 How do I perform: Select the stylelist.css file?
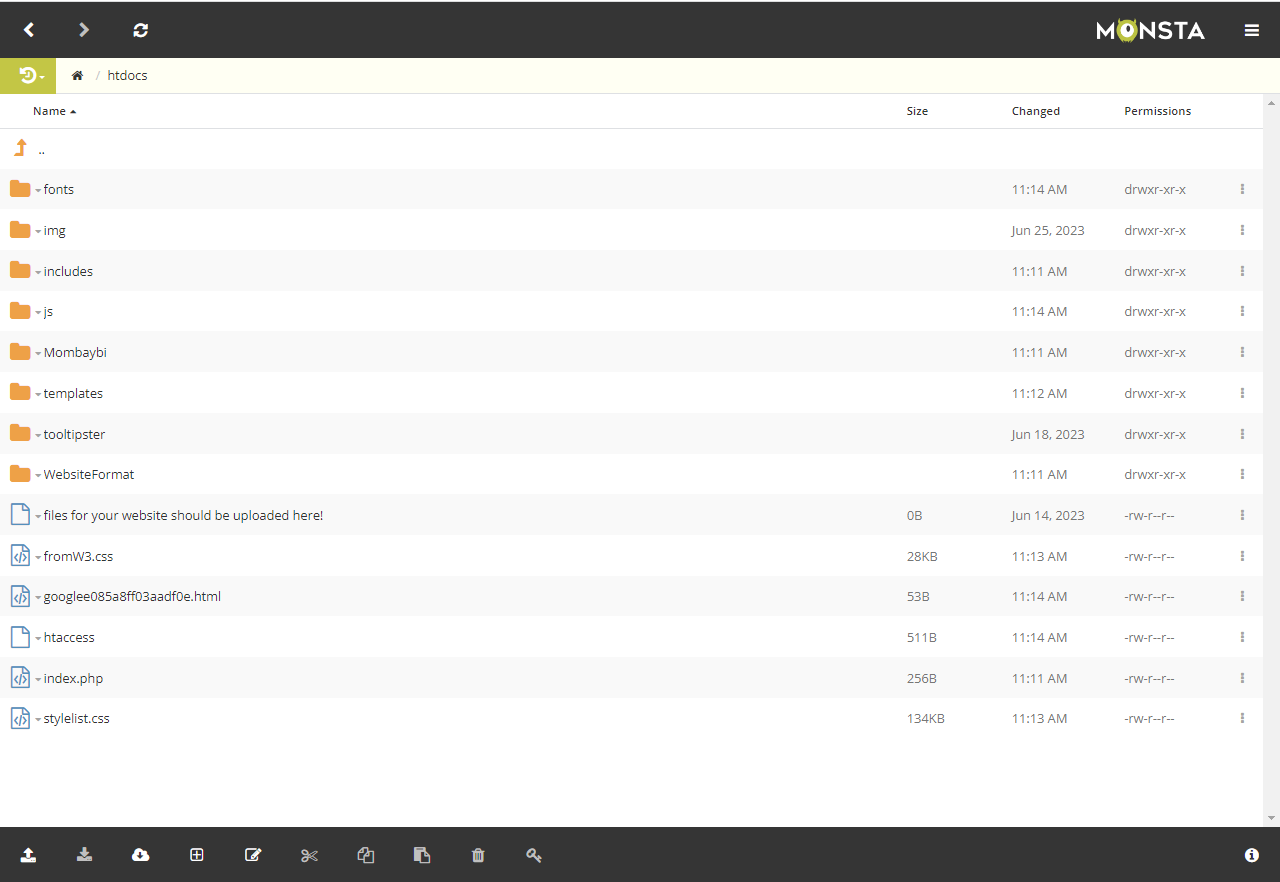click(76, 718)
